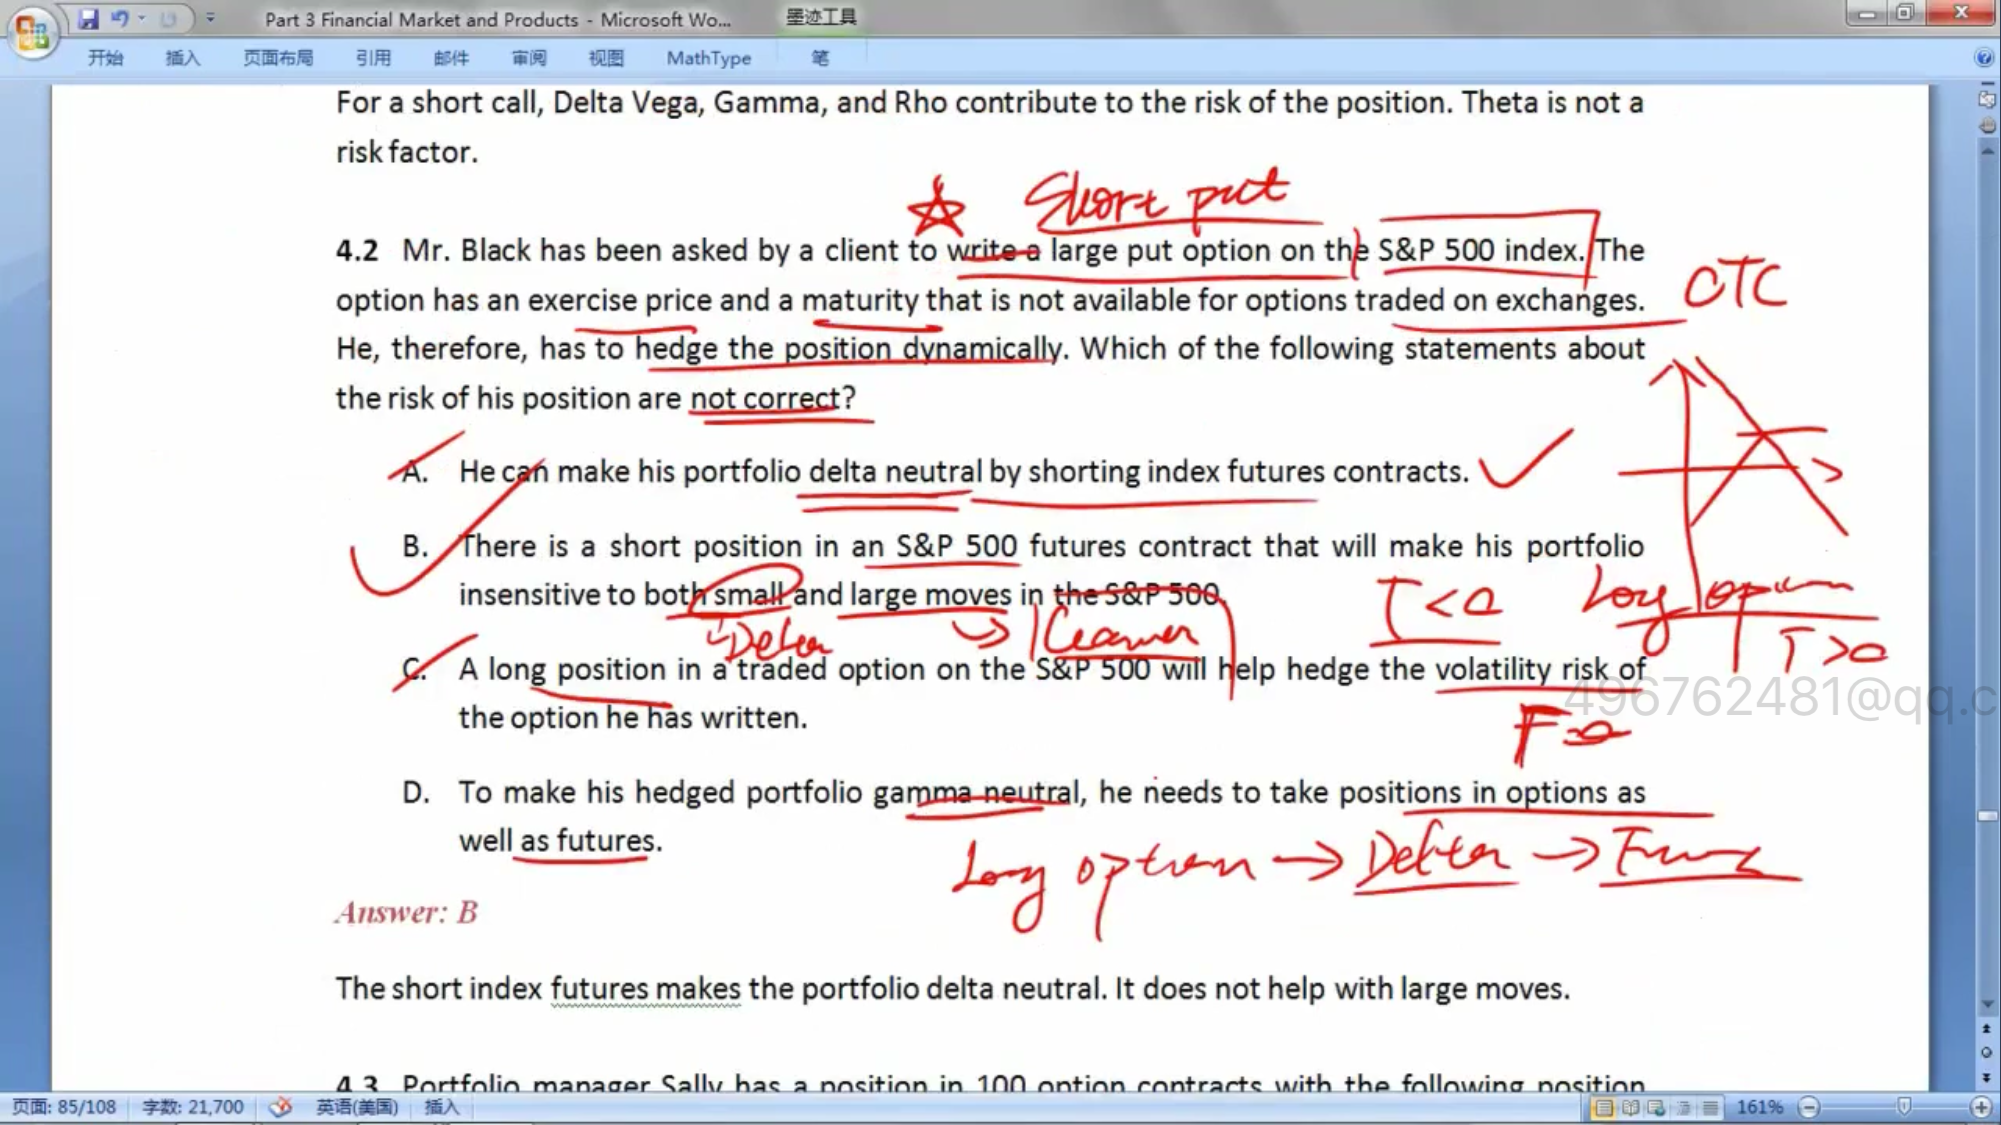The image size is (2001, 1125).
Task: Open the undo history dropdown arrow
Action: point(142,18)
